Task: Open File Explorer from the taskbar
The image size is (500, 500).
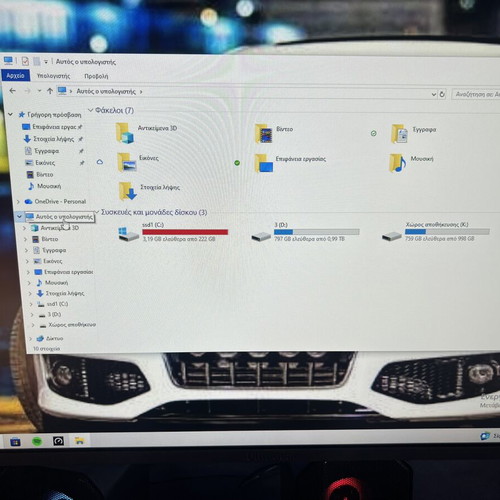Action: pyautogui.click(x=79, y=441)
